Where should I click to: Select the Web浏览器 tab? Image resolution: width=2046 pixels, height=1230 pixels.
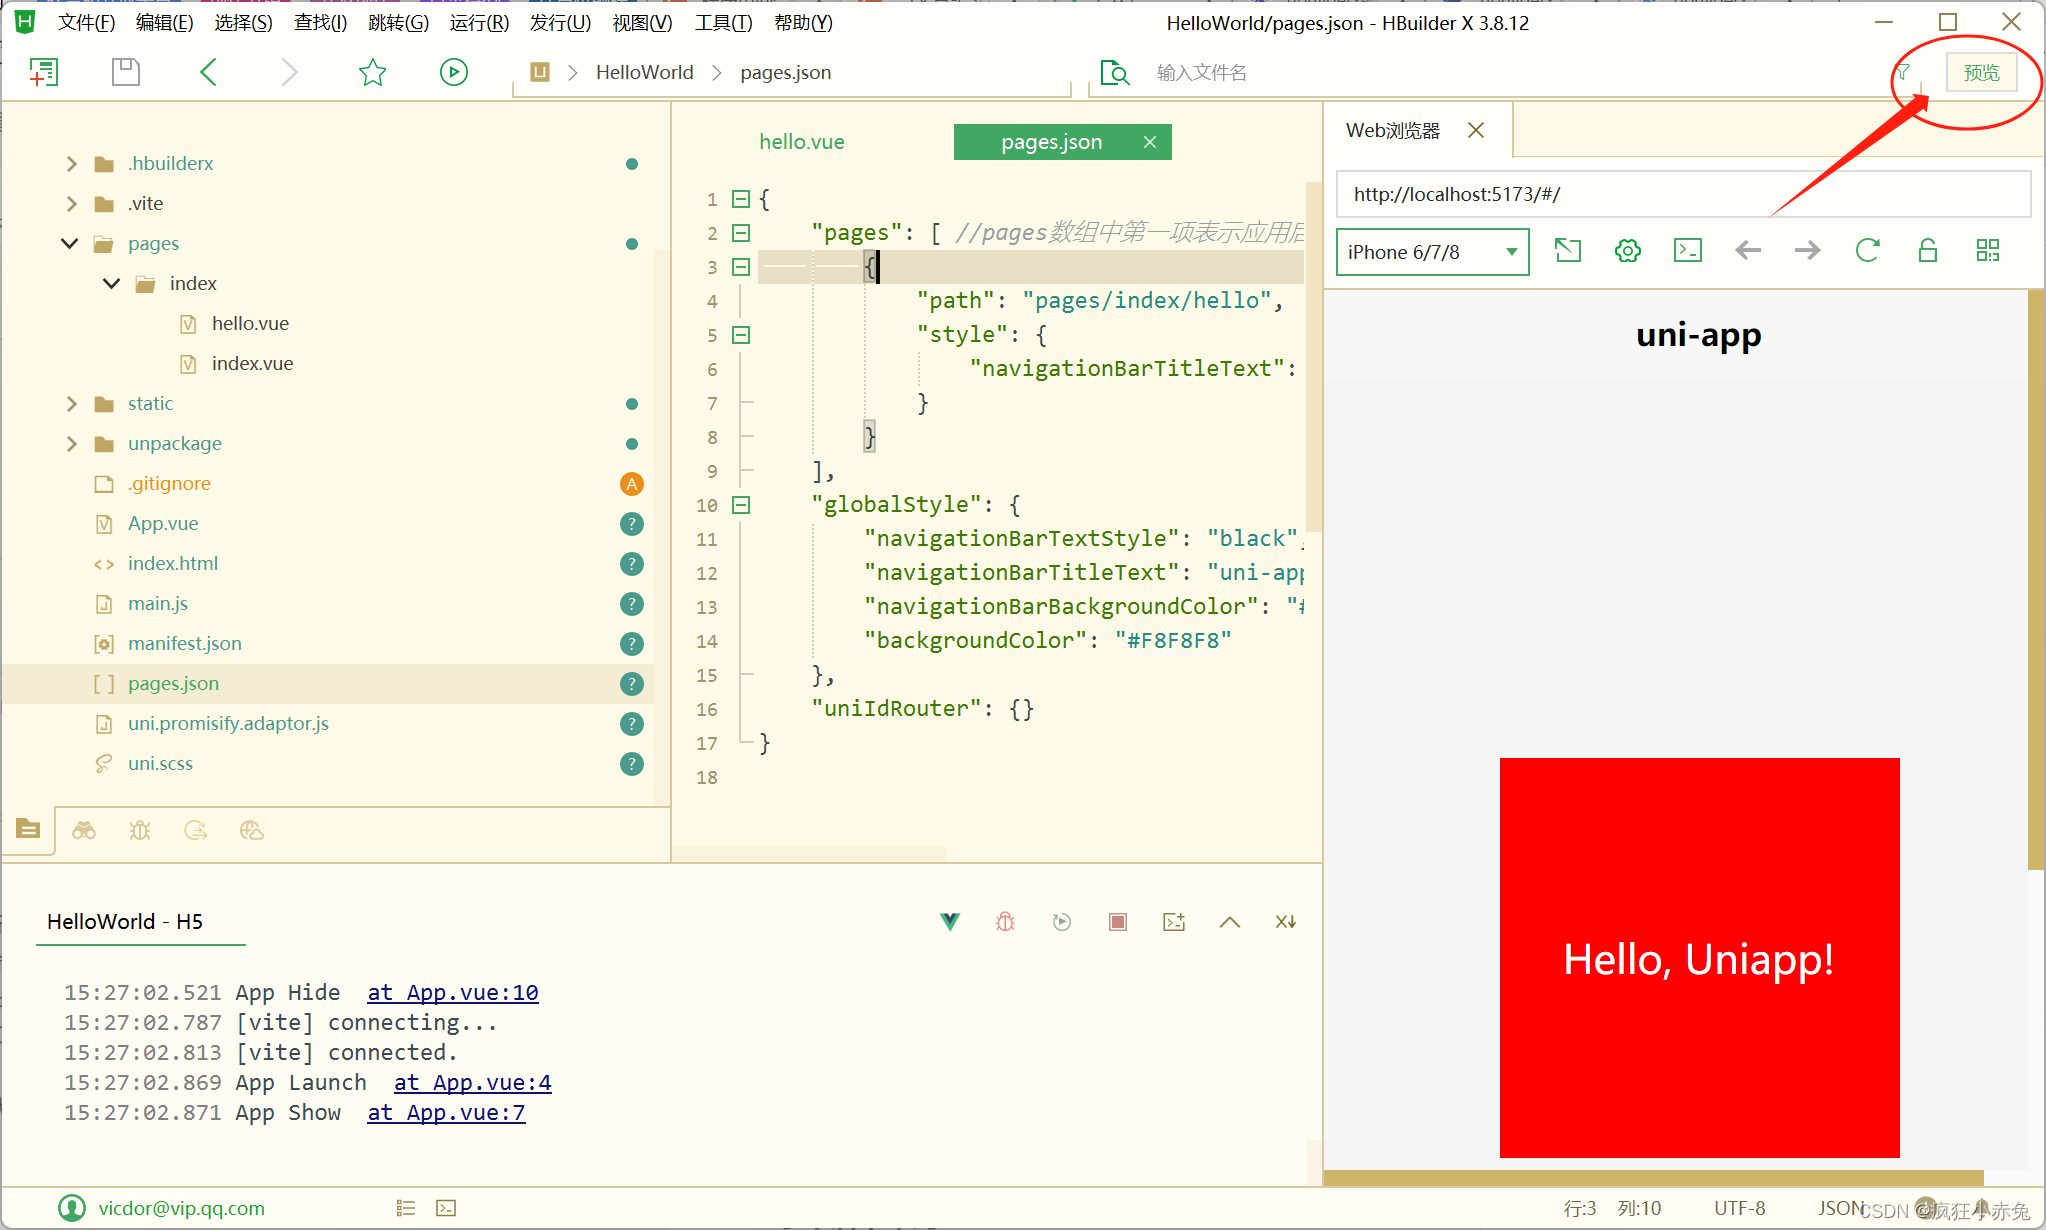(1393, 130)
